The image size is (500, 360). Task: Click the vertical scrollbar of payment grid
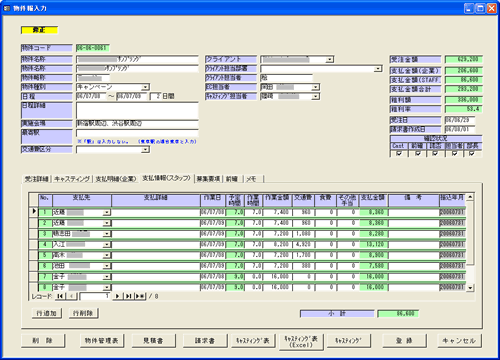tap(470, 242)
